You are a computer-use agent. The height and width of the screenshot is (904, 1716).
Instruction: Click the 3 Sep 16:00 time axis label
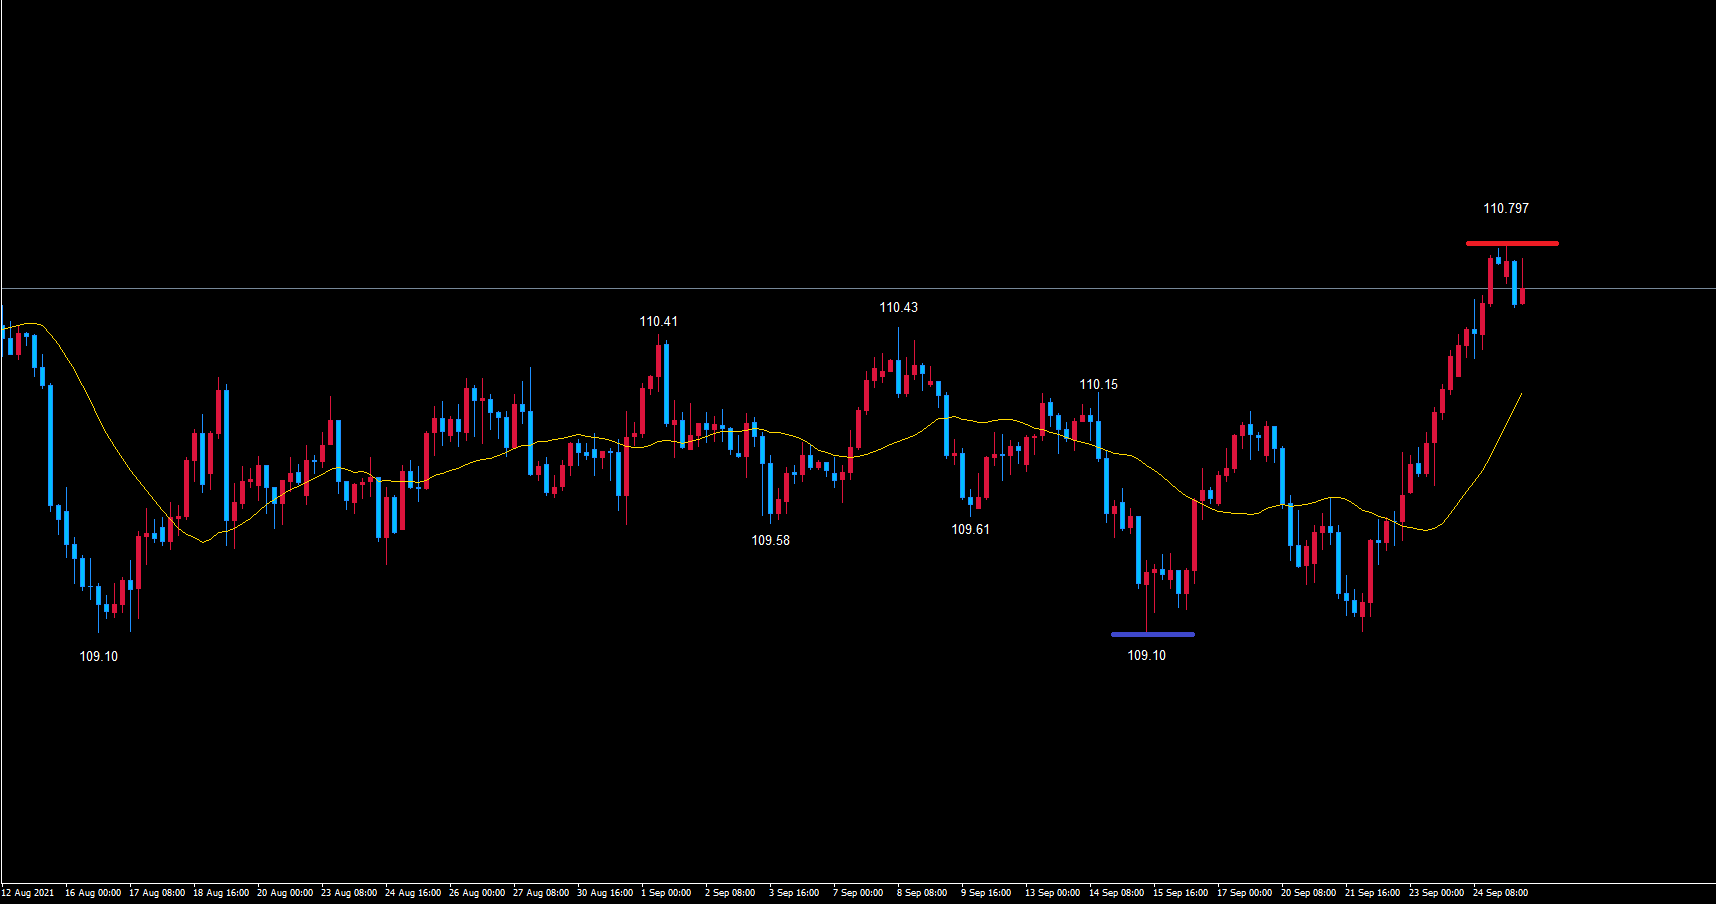794,893
